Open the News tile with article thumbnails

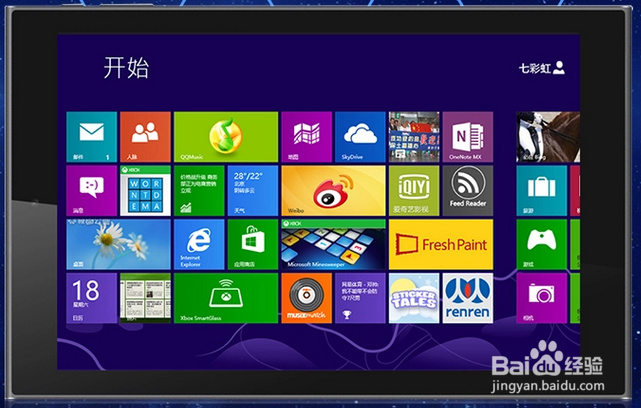click(145, 298)
